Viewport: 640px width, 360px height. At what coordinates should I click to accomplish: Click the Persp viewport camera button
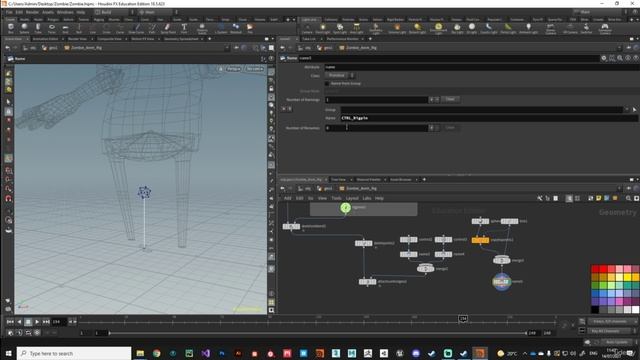pyautogui.click(x=233, y=69)
